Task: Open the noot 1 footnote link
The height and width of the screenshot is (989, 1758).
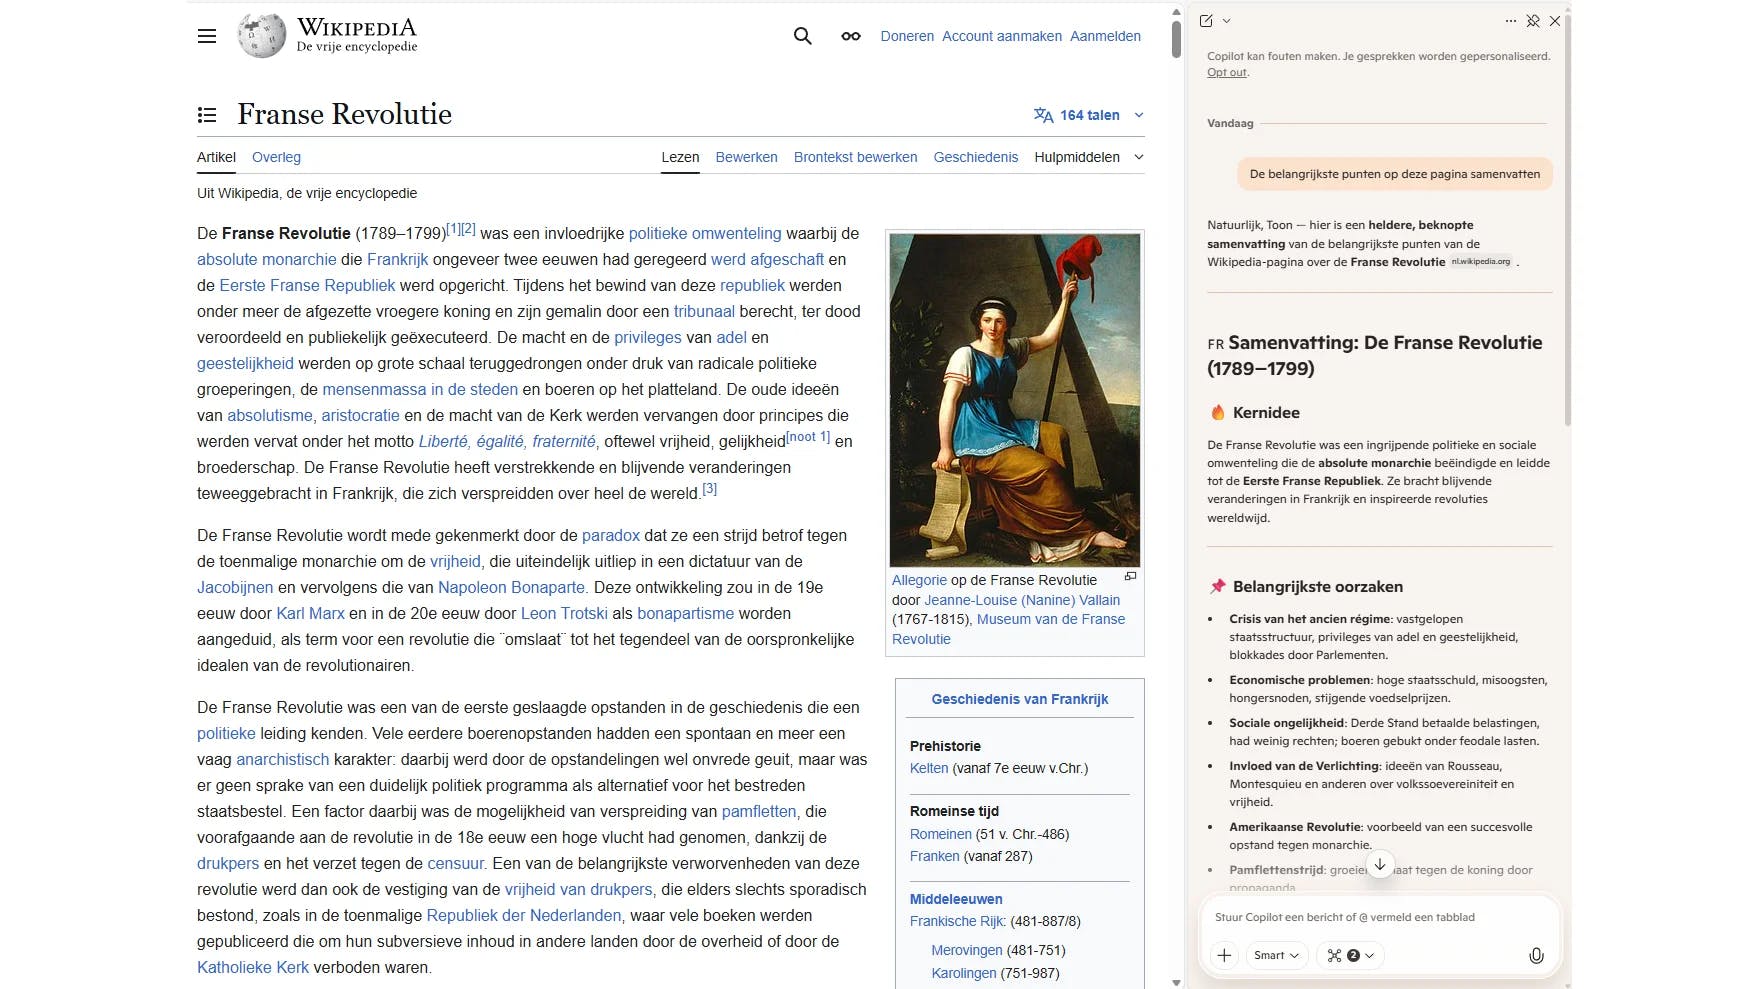Action: pos(808,437)
